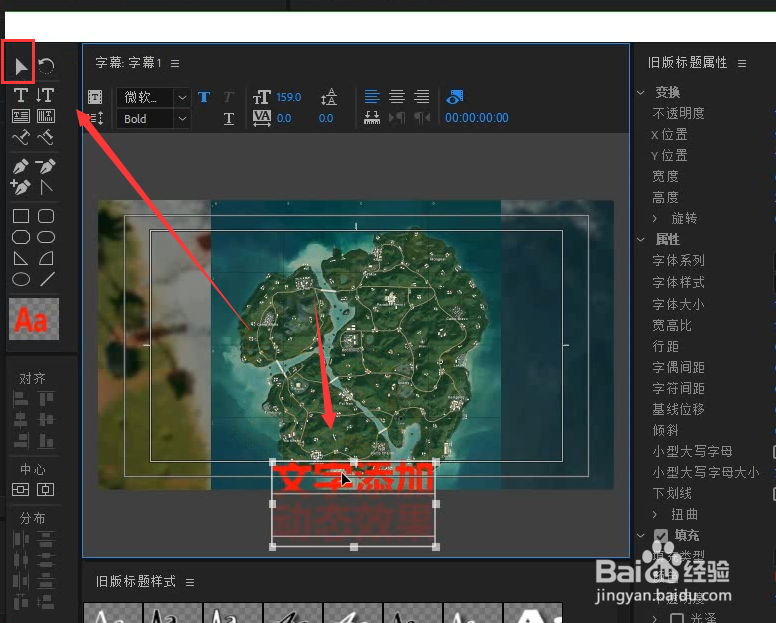This screenshot has height=623, width=776.
Task: Open Roll/Crawl Options icon
Action: (96, 118)
